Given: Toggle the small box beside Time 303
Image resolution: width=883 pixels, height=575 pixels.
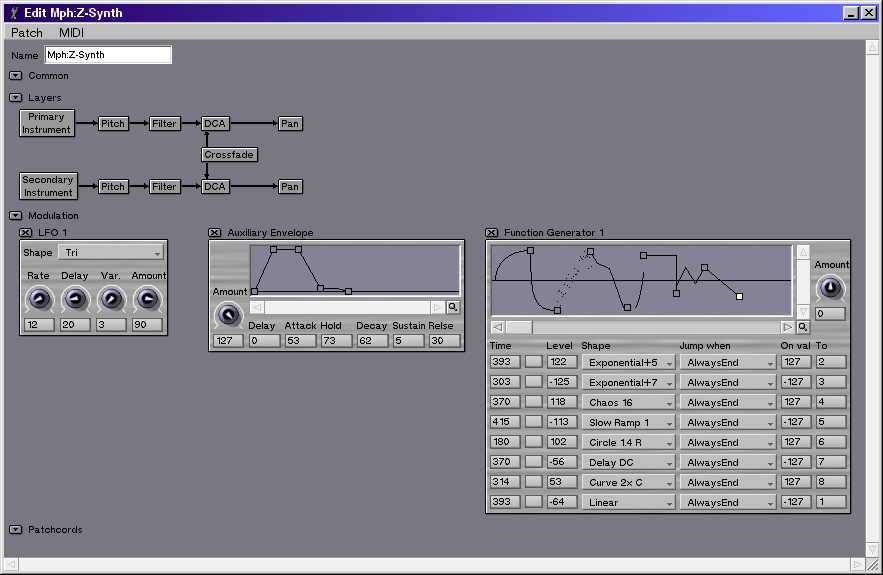Looking at the screenshot, I should [533, 382].
